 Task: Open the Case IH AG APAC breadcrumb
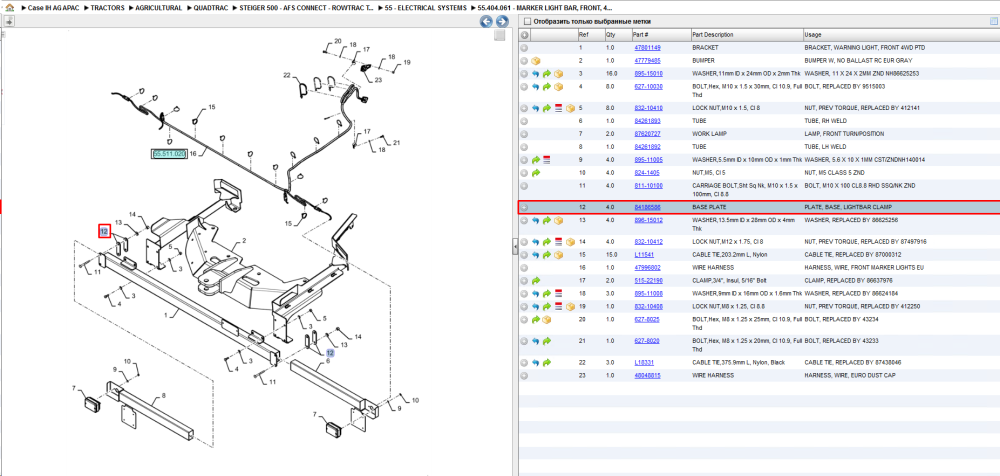(54, 8)
